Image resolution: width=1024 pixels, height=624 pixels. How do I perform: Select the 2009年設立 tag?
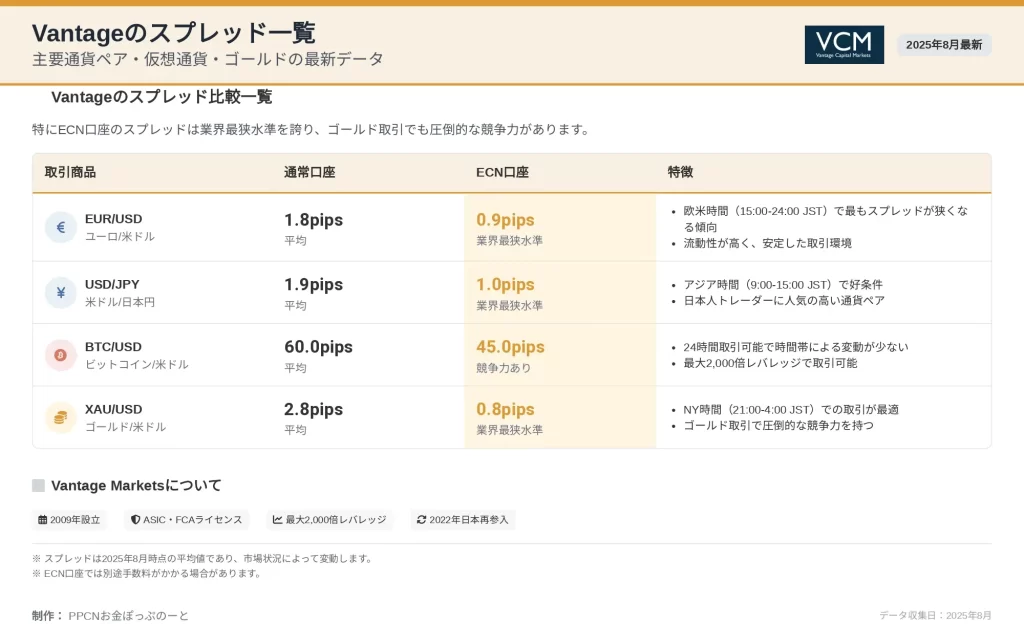coord(69,520)
